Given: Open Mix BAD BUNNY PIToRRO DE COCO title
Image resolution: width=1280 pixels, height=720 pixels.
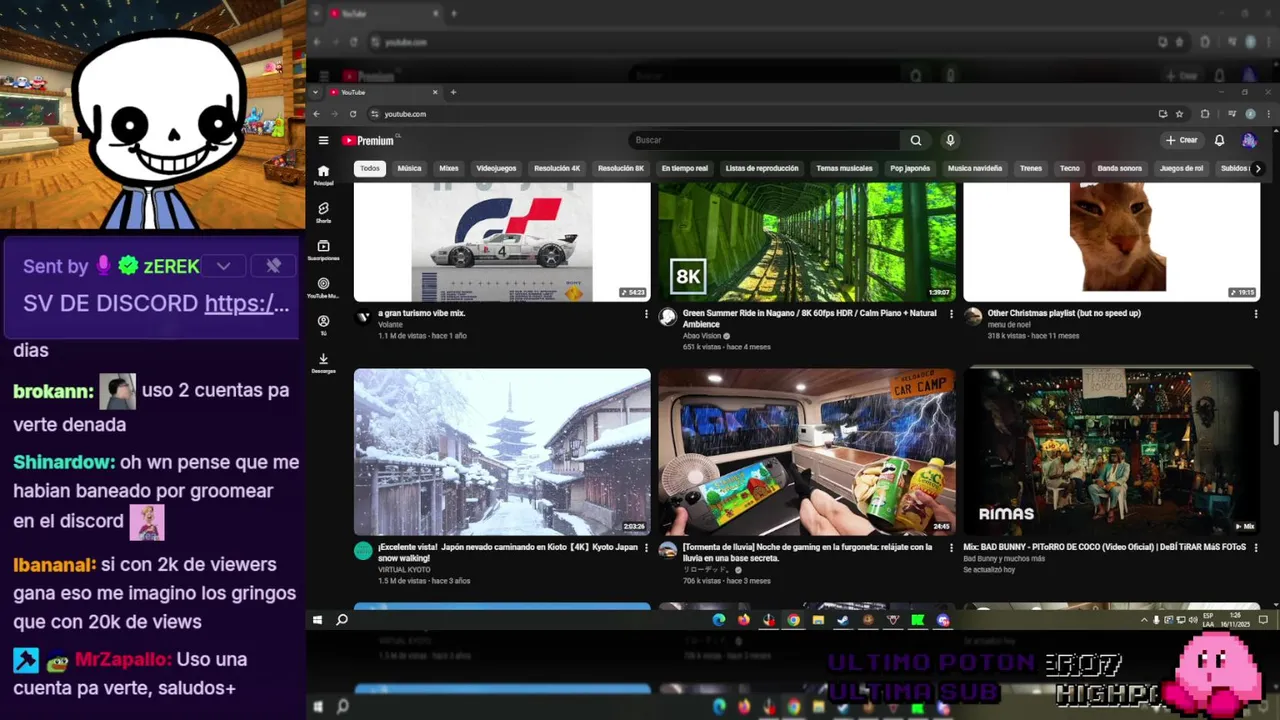Looking at the screenshot, I should [1105, 547].
